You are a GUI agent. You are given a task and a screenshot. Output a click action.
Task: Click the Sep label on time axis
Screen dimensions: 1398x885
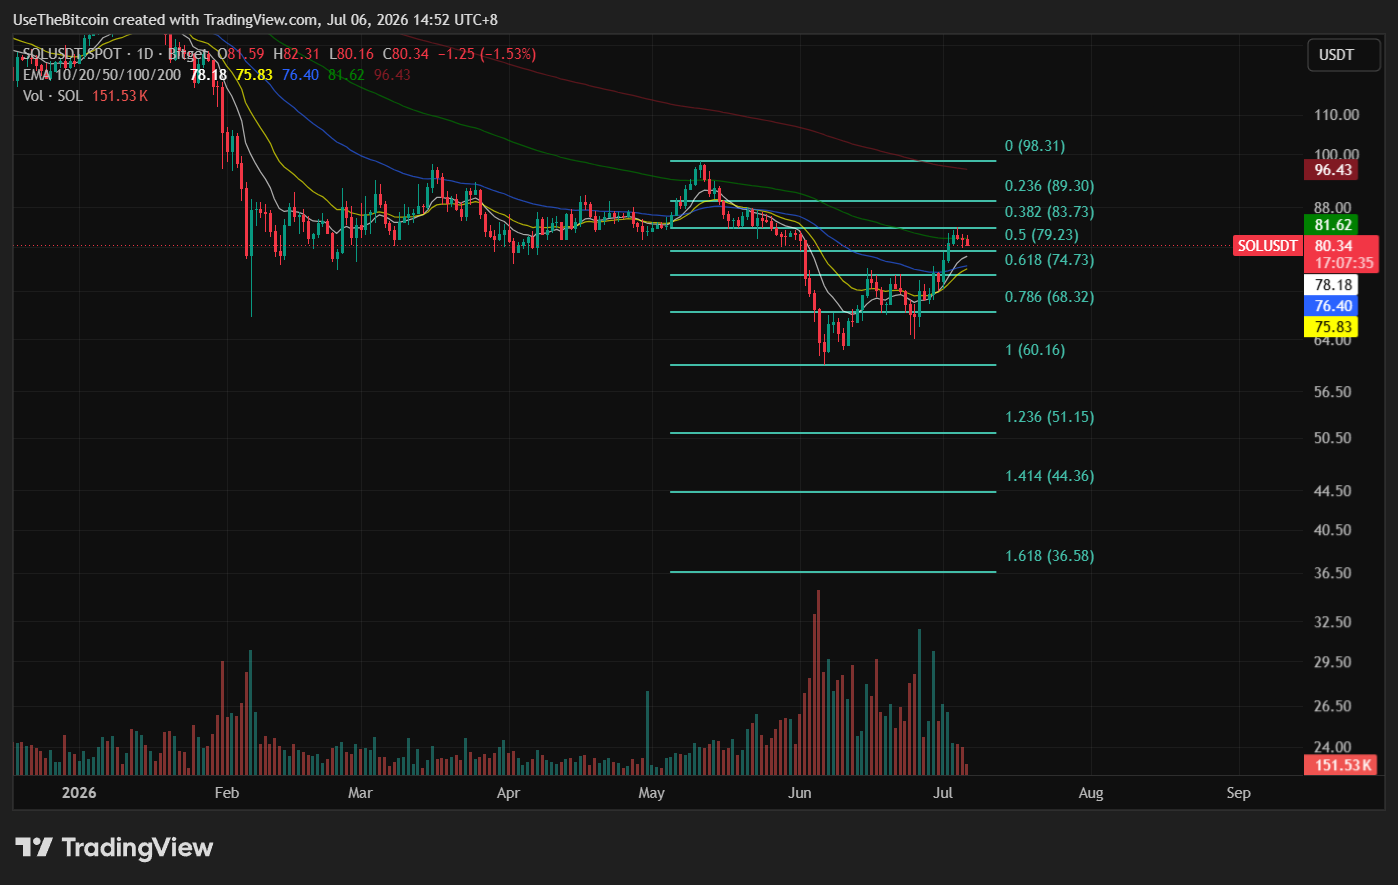(1238, 793)
